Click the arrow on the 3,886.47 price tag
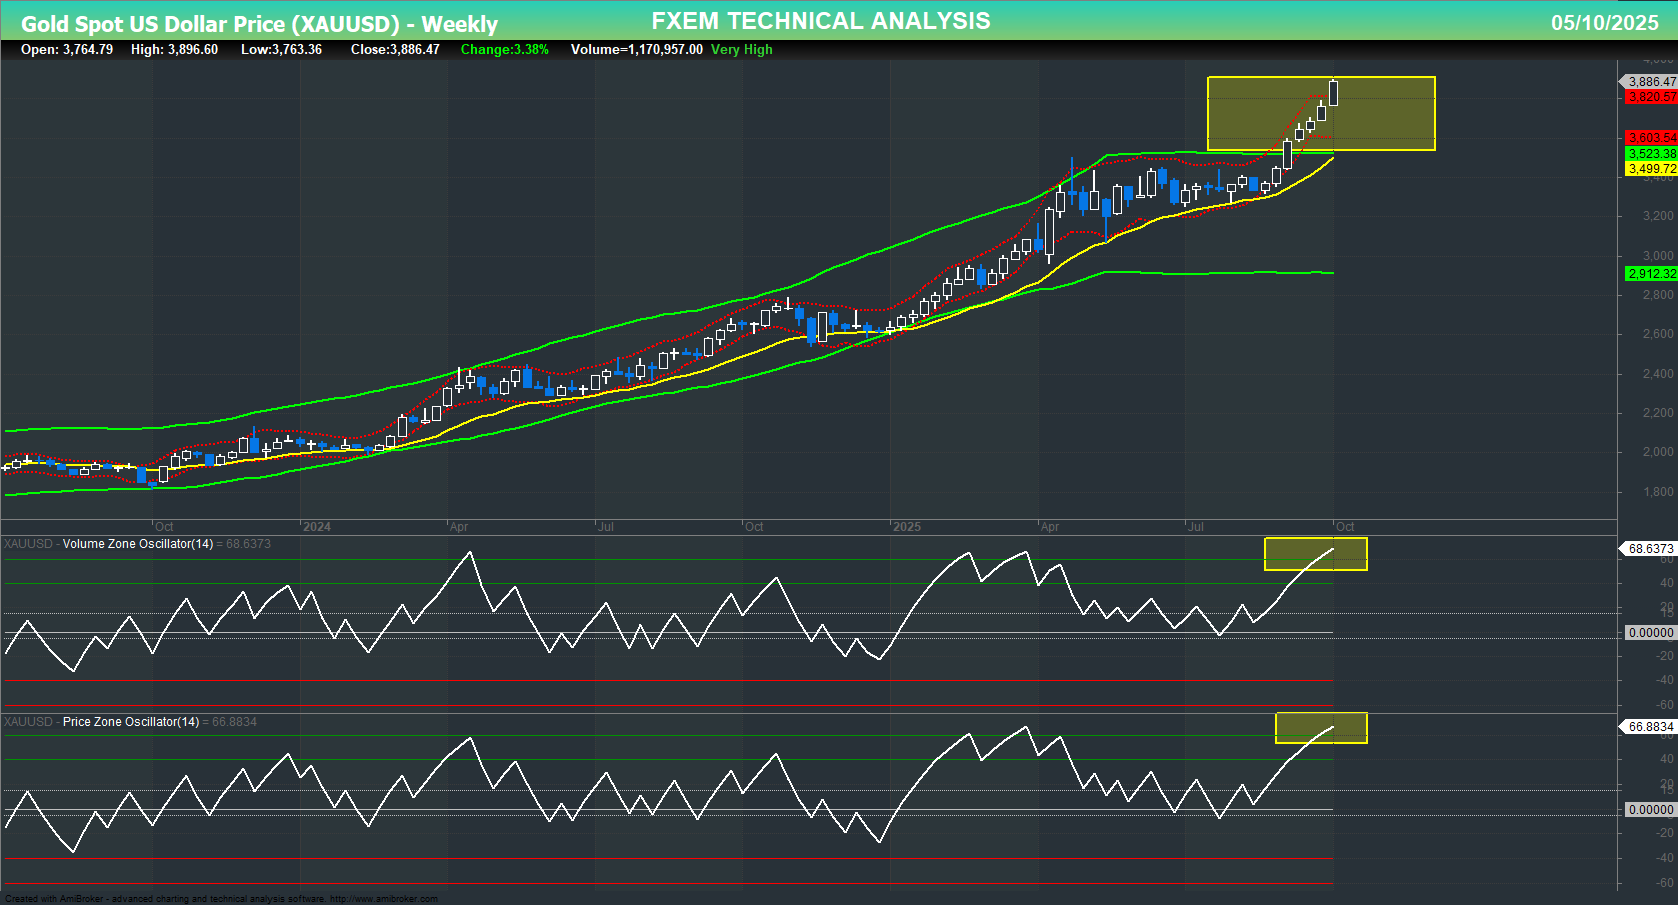Viewport: 1678px width, 905px height. click(x=1624, y=81)
